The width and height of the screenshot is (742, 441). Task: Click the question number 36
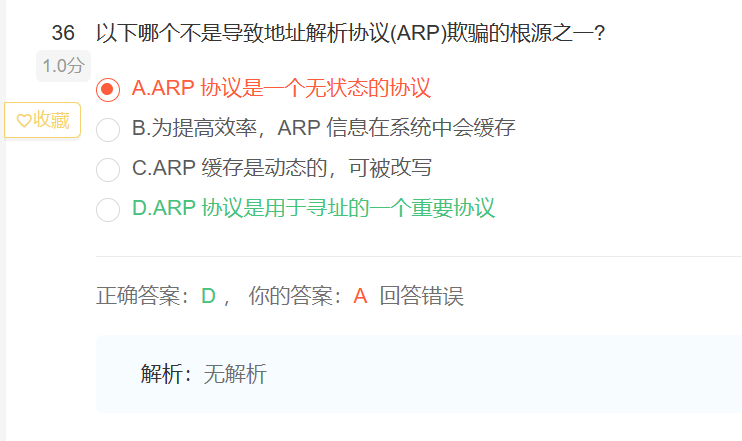point(63,33)
